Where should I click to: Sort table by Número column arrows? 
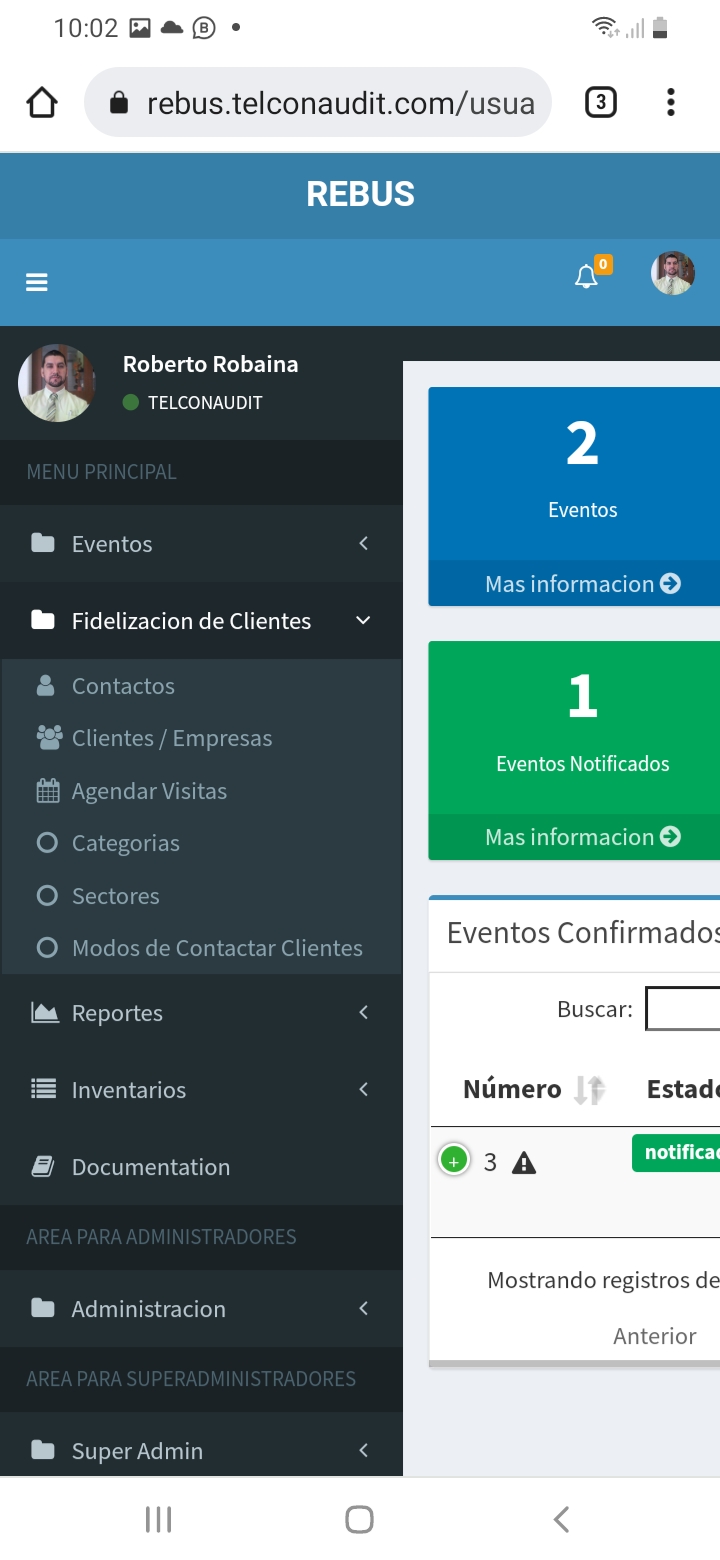[x=589, y=1089]
